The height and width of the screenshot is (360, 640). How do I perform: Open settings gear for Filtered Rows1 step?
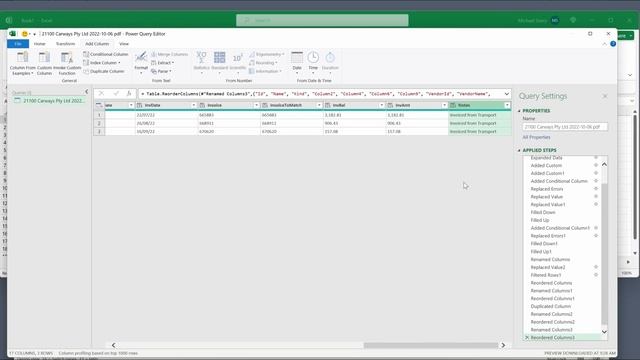(x=596, y=275)
